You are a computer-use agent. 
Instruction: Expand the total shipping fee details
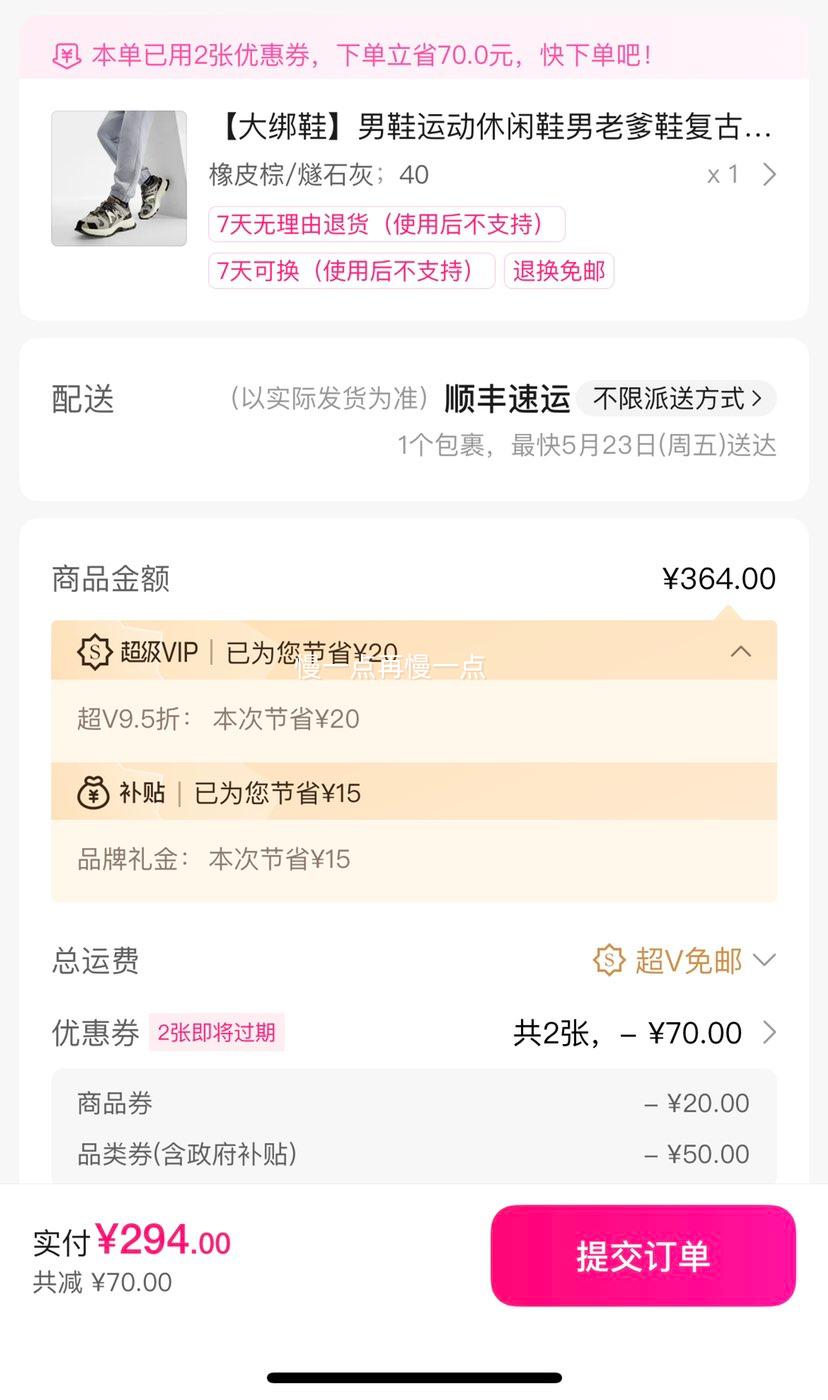[764, 961]
